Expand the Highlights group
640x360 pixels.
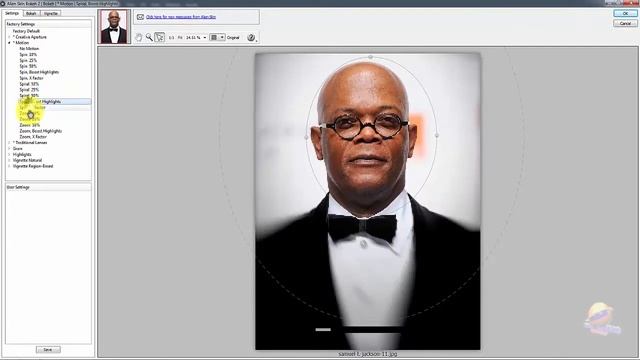pyautogui.click(x=9, y=155)
